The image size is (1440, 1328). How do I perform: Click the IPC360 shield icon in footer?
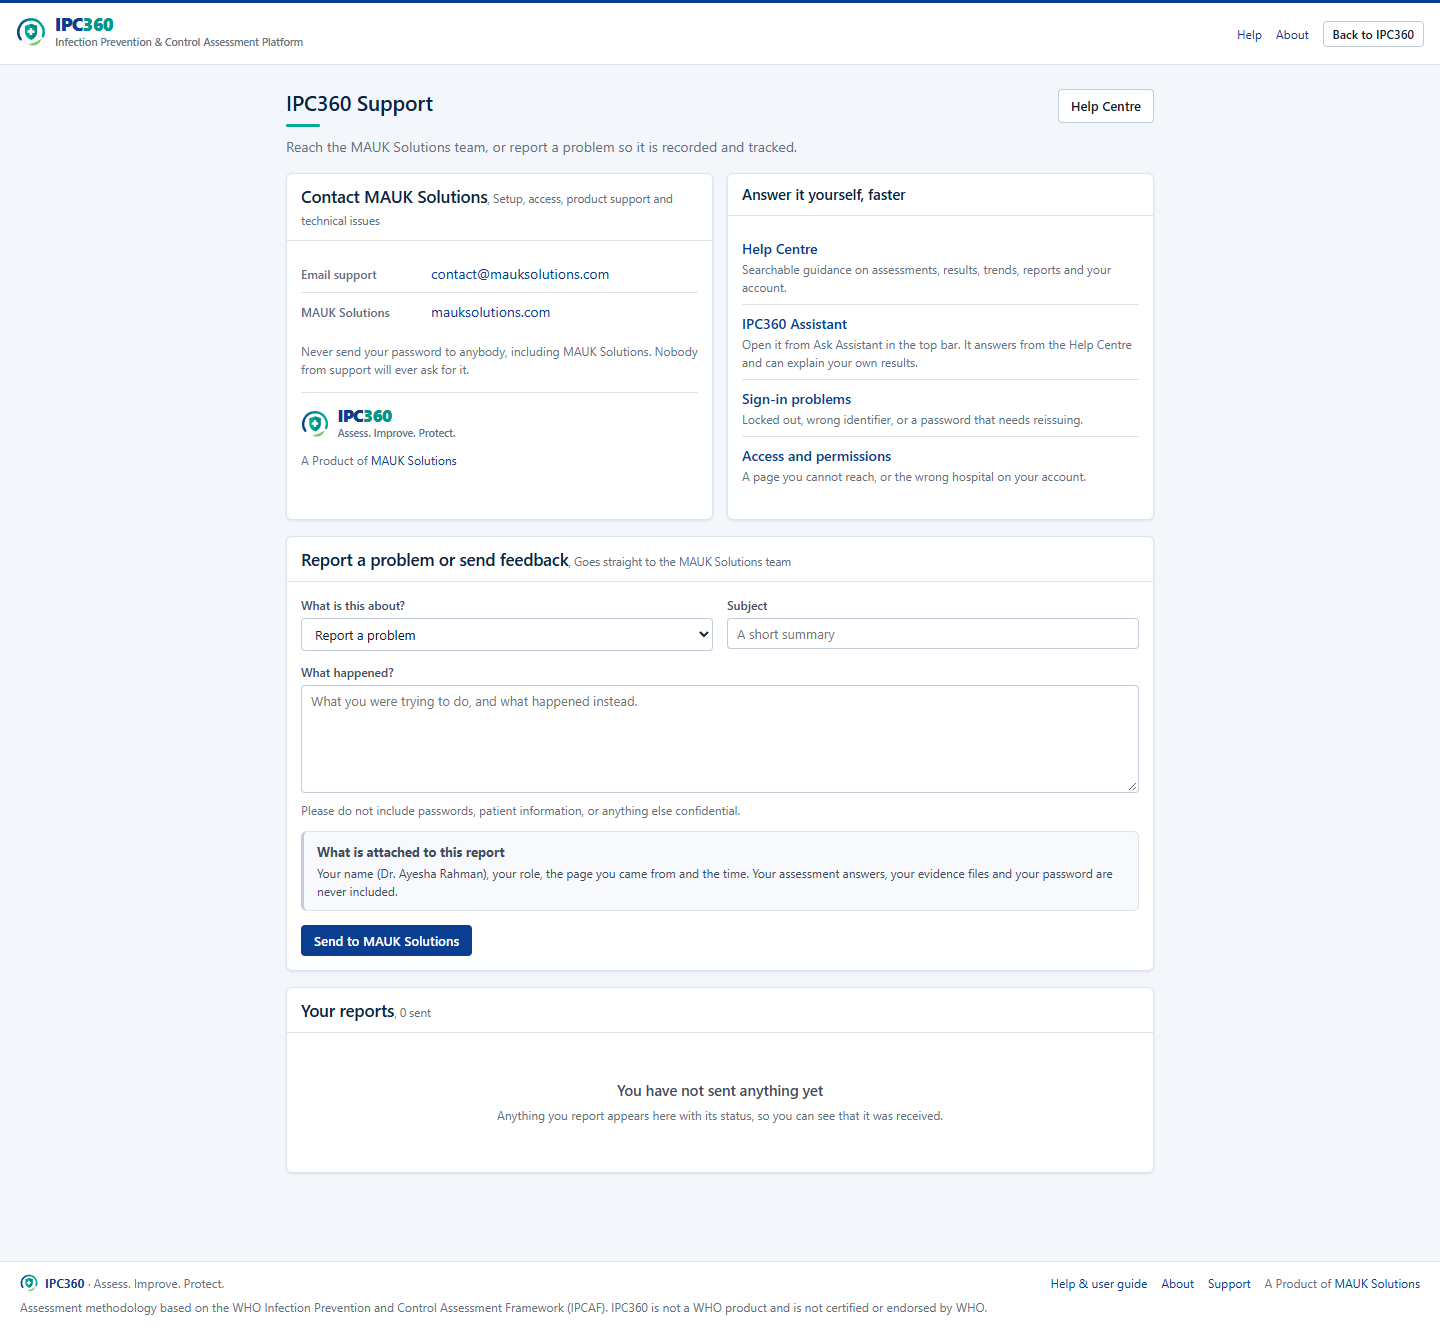click(x=29, y=1283)
